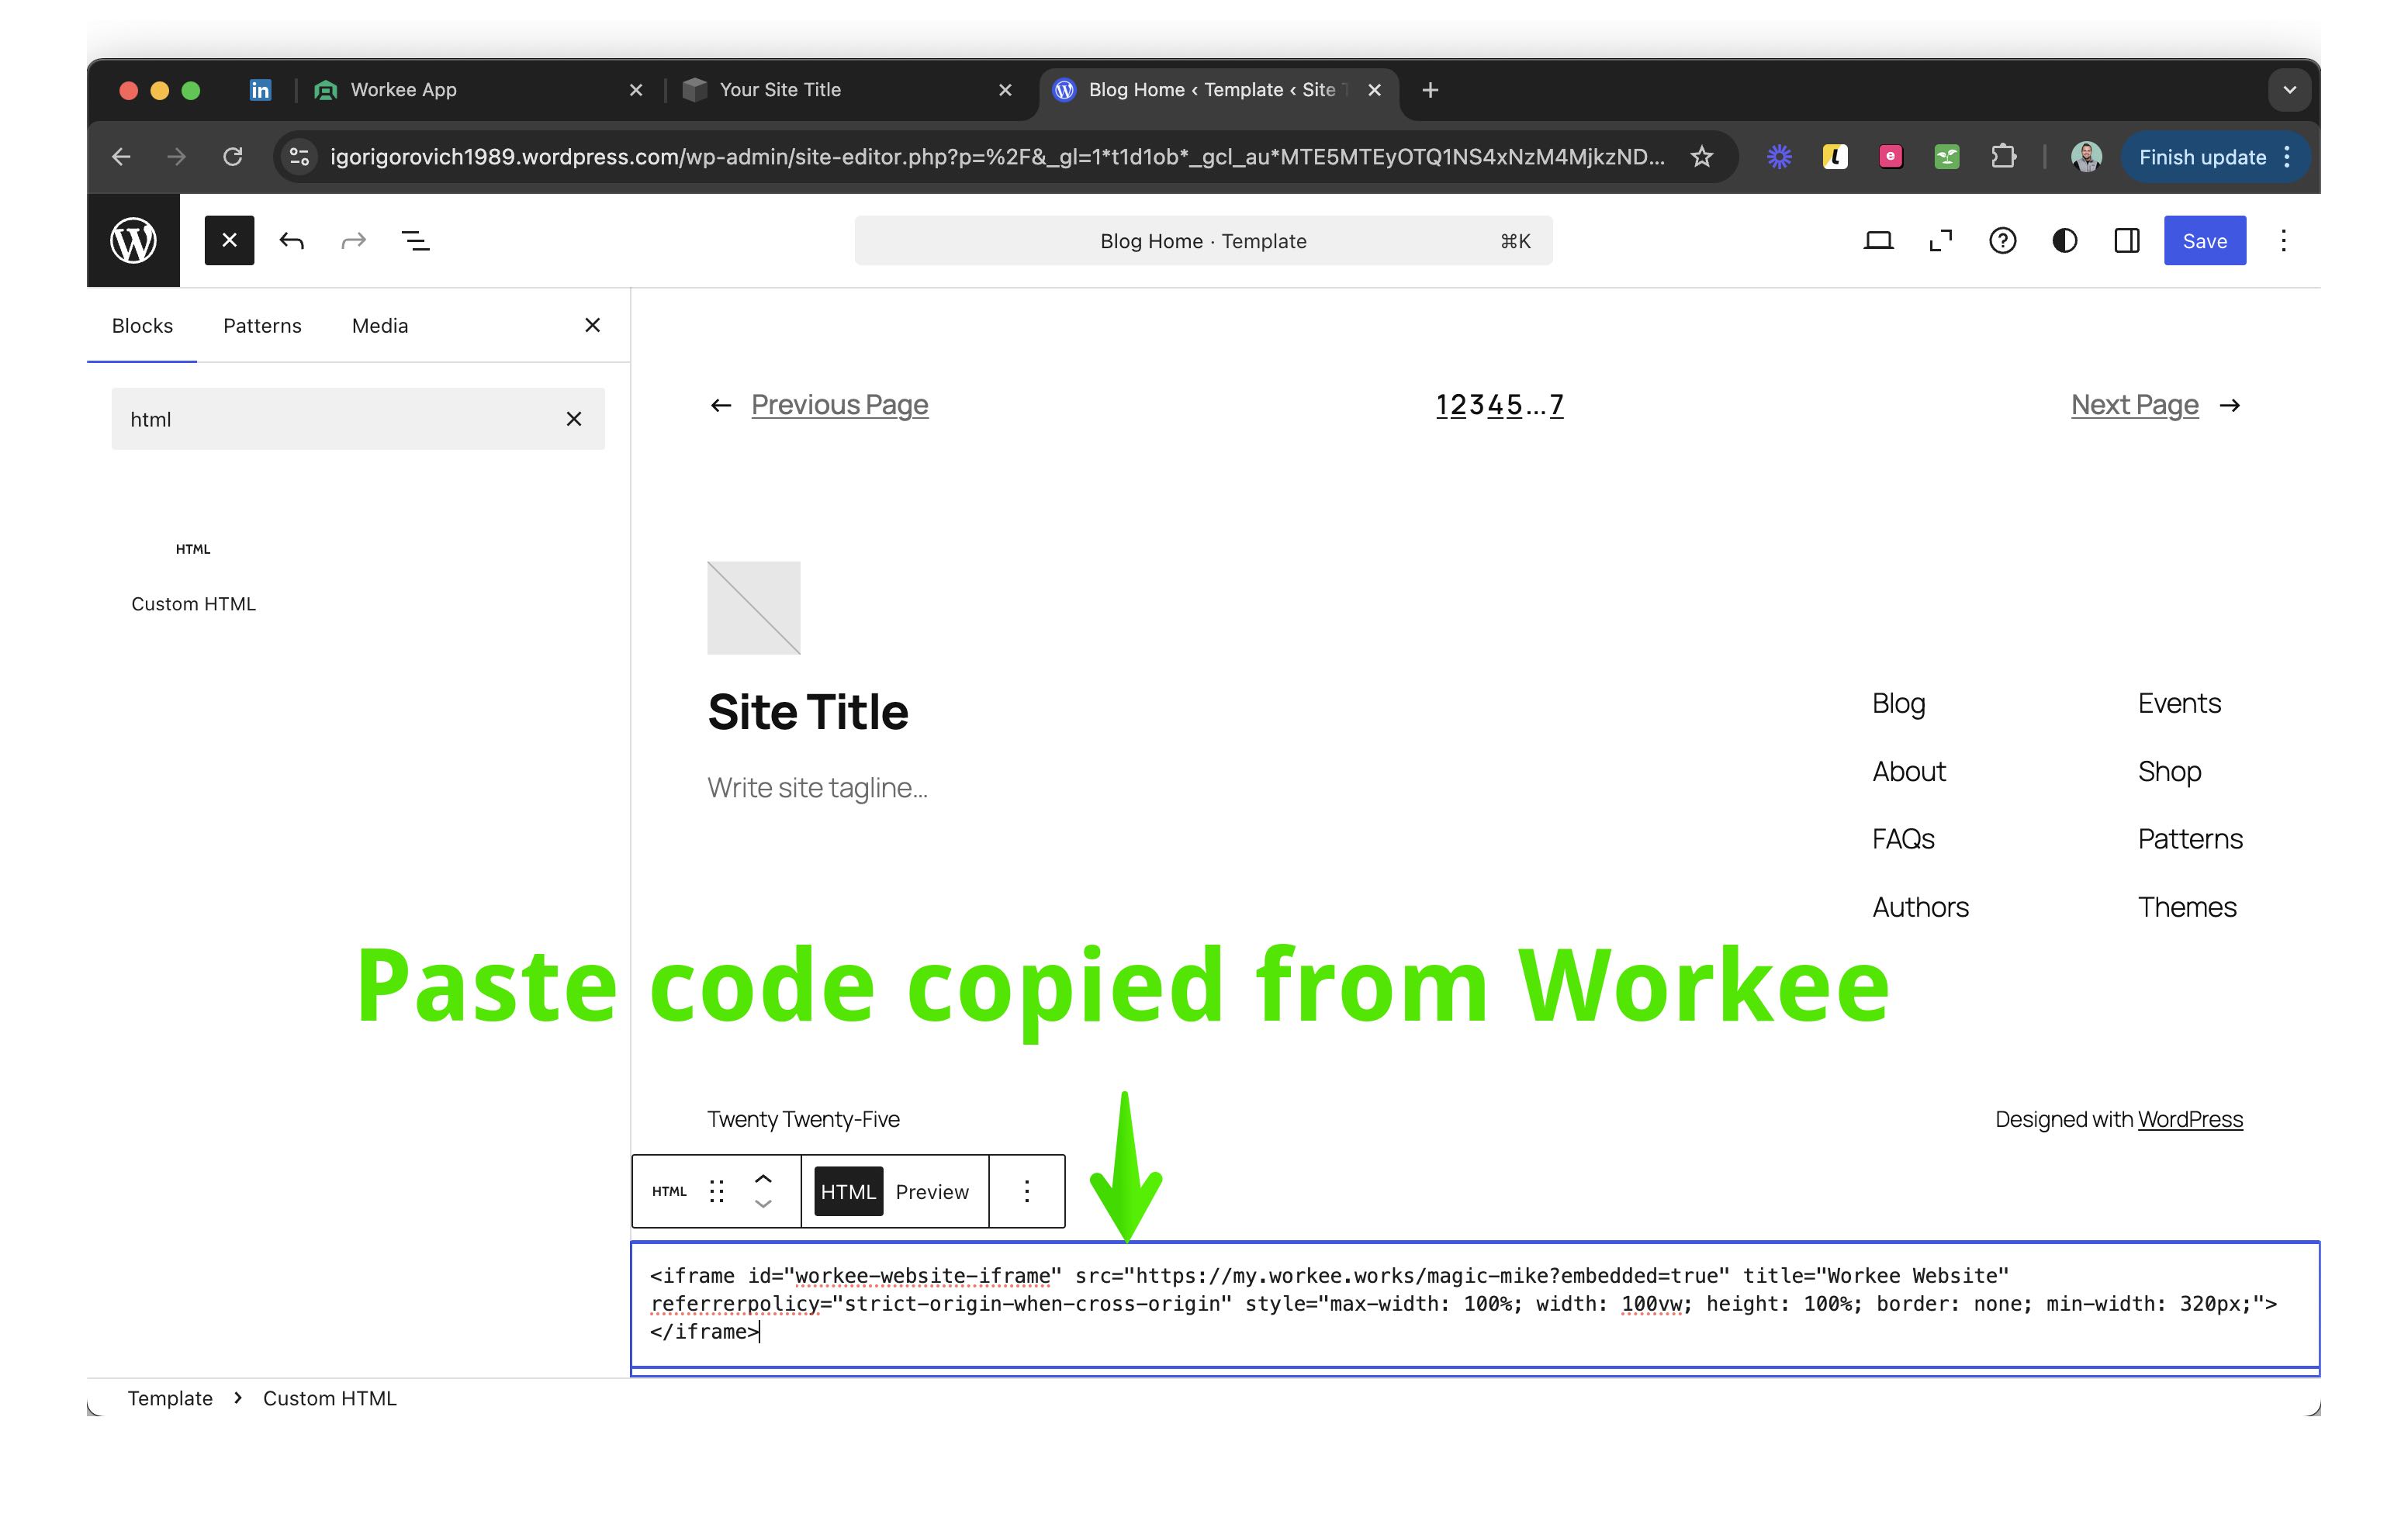
Task: Open the help question mark icon
Action: (x=2002, y=241)
